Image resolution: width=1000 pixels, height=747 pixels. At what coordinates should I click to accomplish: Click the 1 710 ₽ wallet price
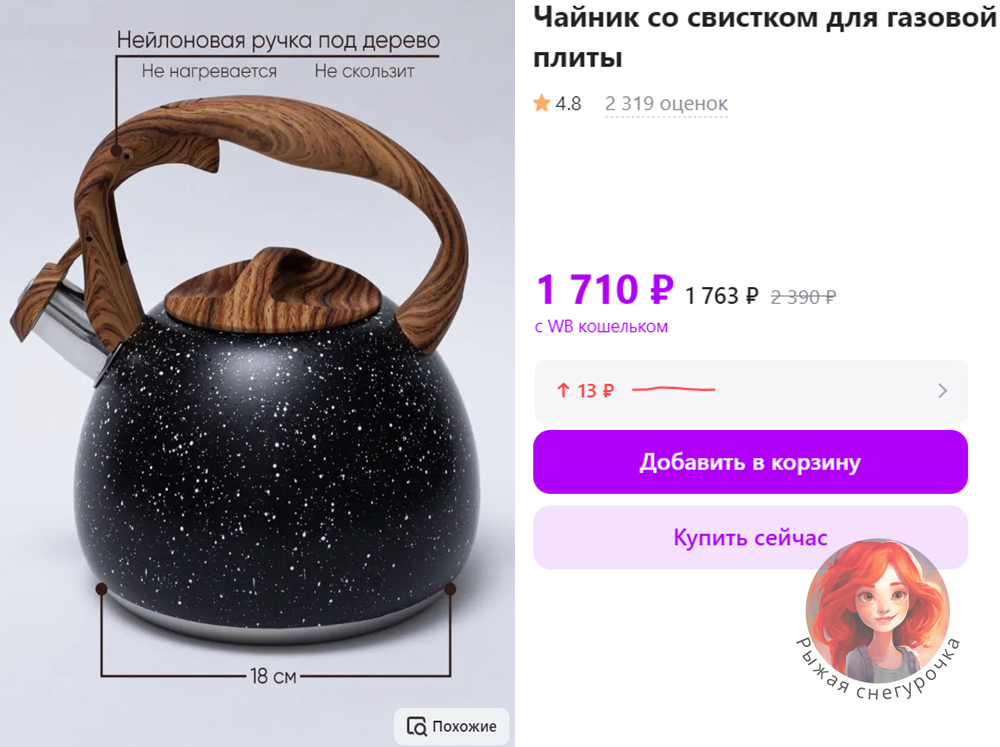pyautogui.click(x=605, y=289)
